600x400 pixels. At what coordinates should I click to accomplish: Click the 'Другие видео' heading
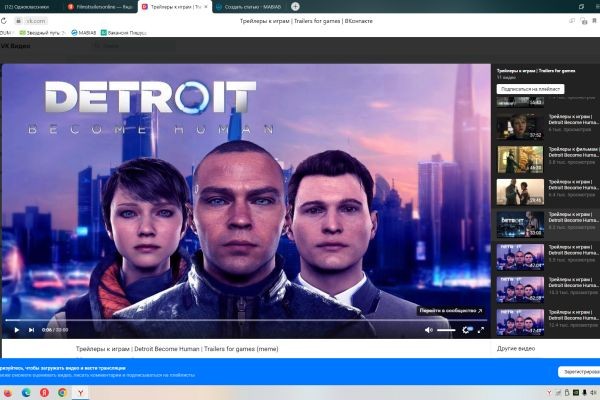pyautogui.click(x=516, y=349)
